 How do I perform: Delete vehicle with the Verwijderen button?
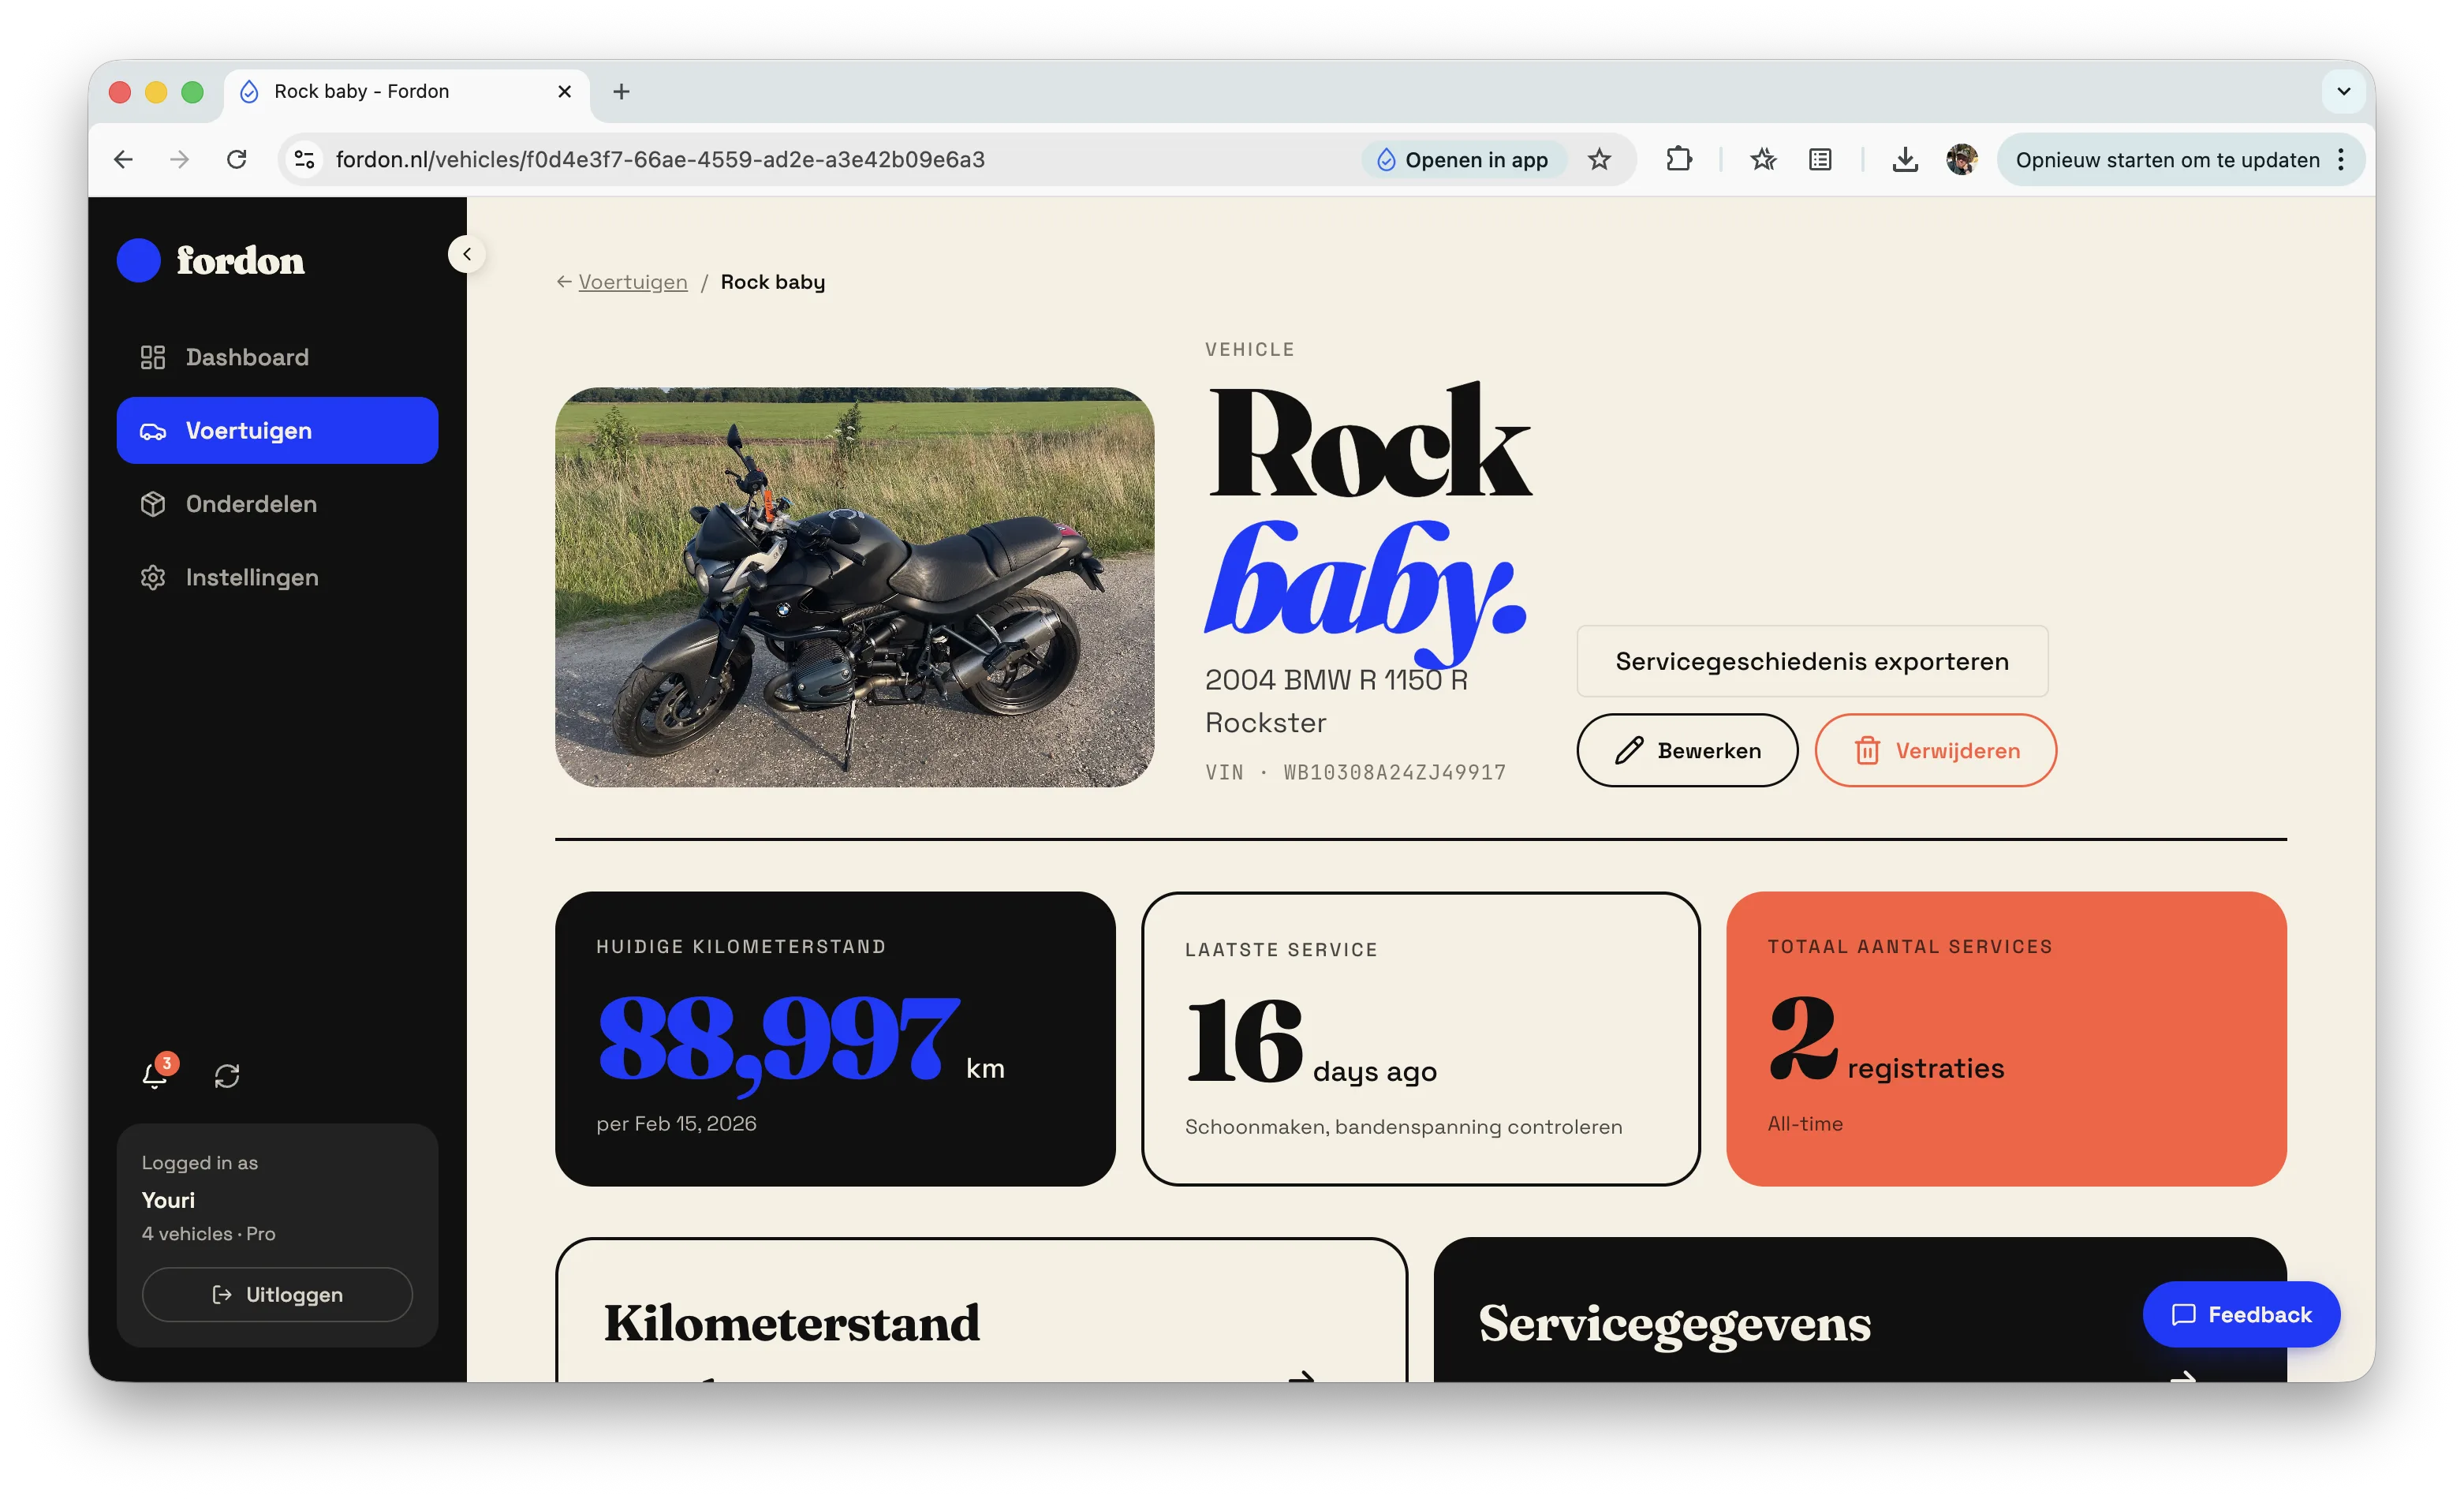point(1936,750)
